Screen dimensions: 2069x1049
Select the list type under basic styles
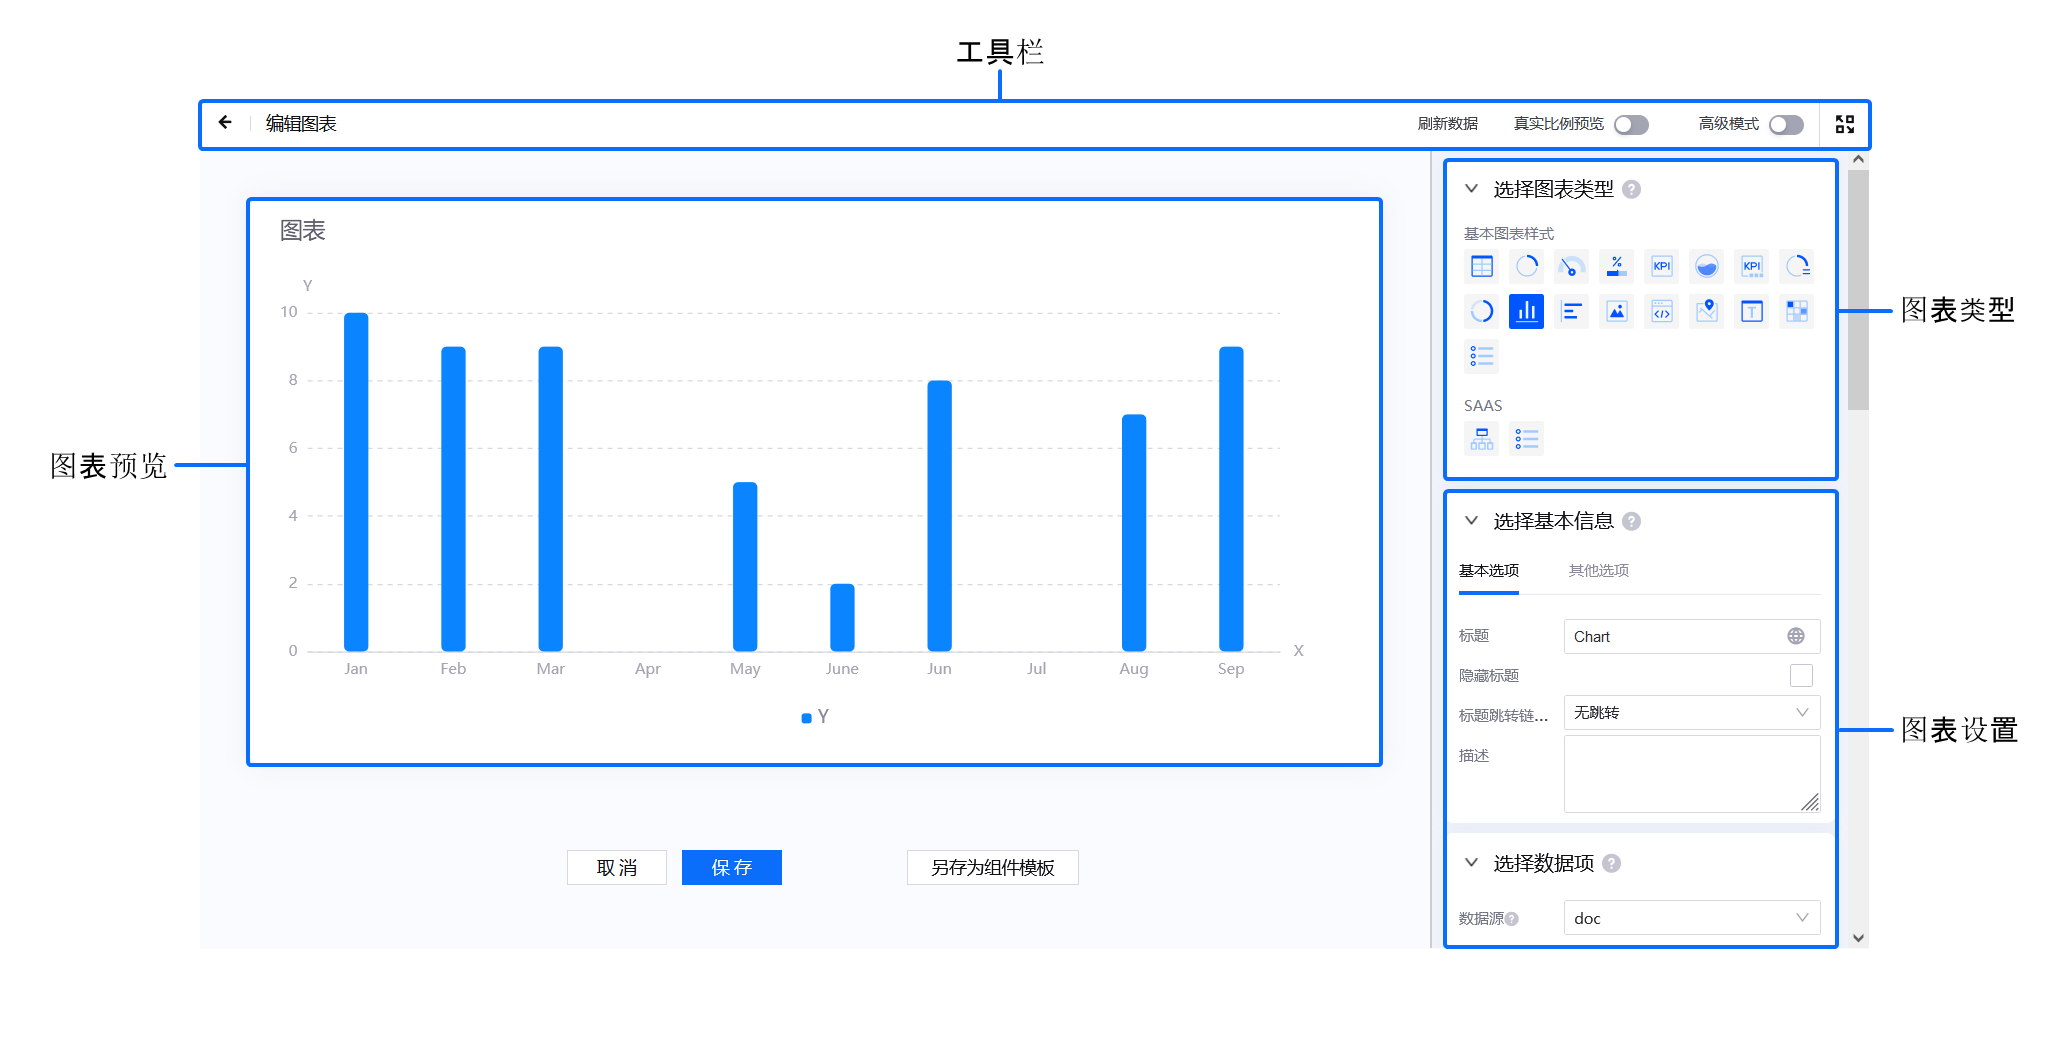coord(1482,356)
